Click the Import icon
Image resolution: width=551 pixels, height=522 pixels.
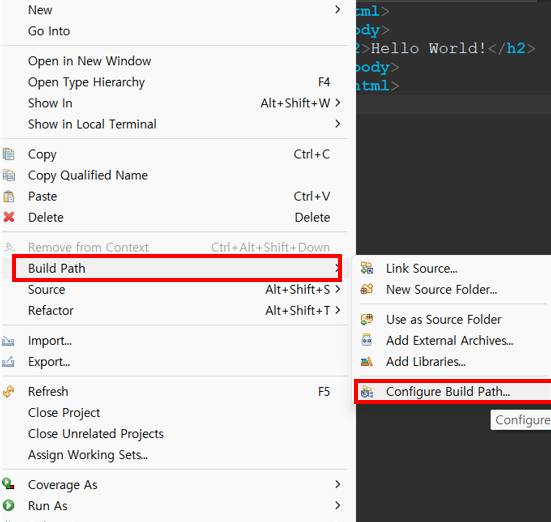[8, 341]
